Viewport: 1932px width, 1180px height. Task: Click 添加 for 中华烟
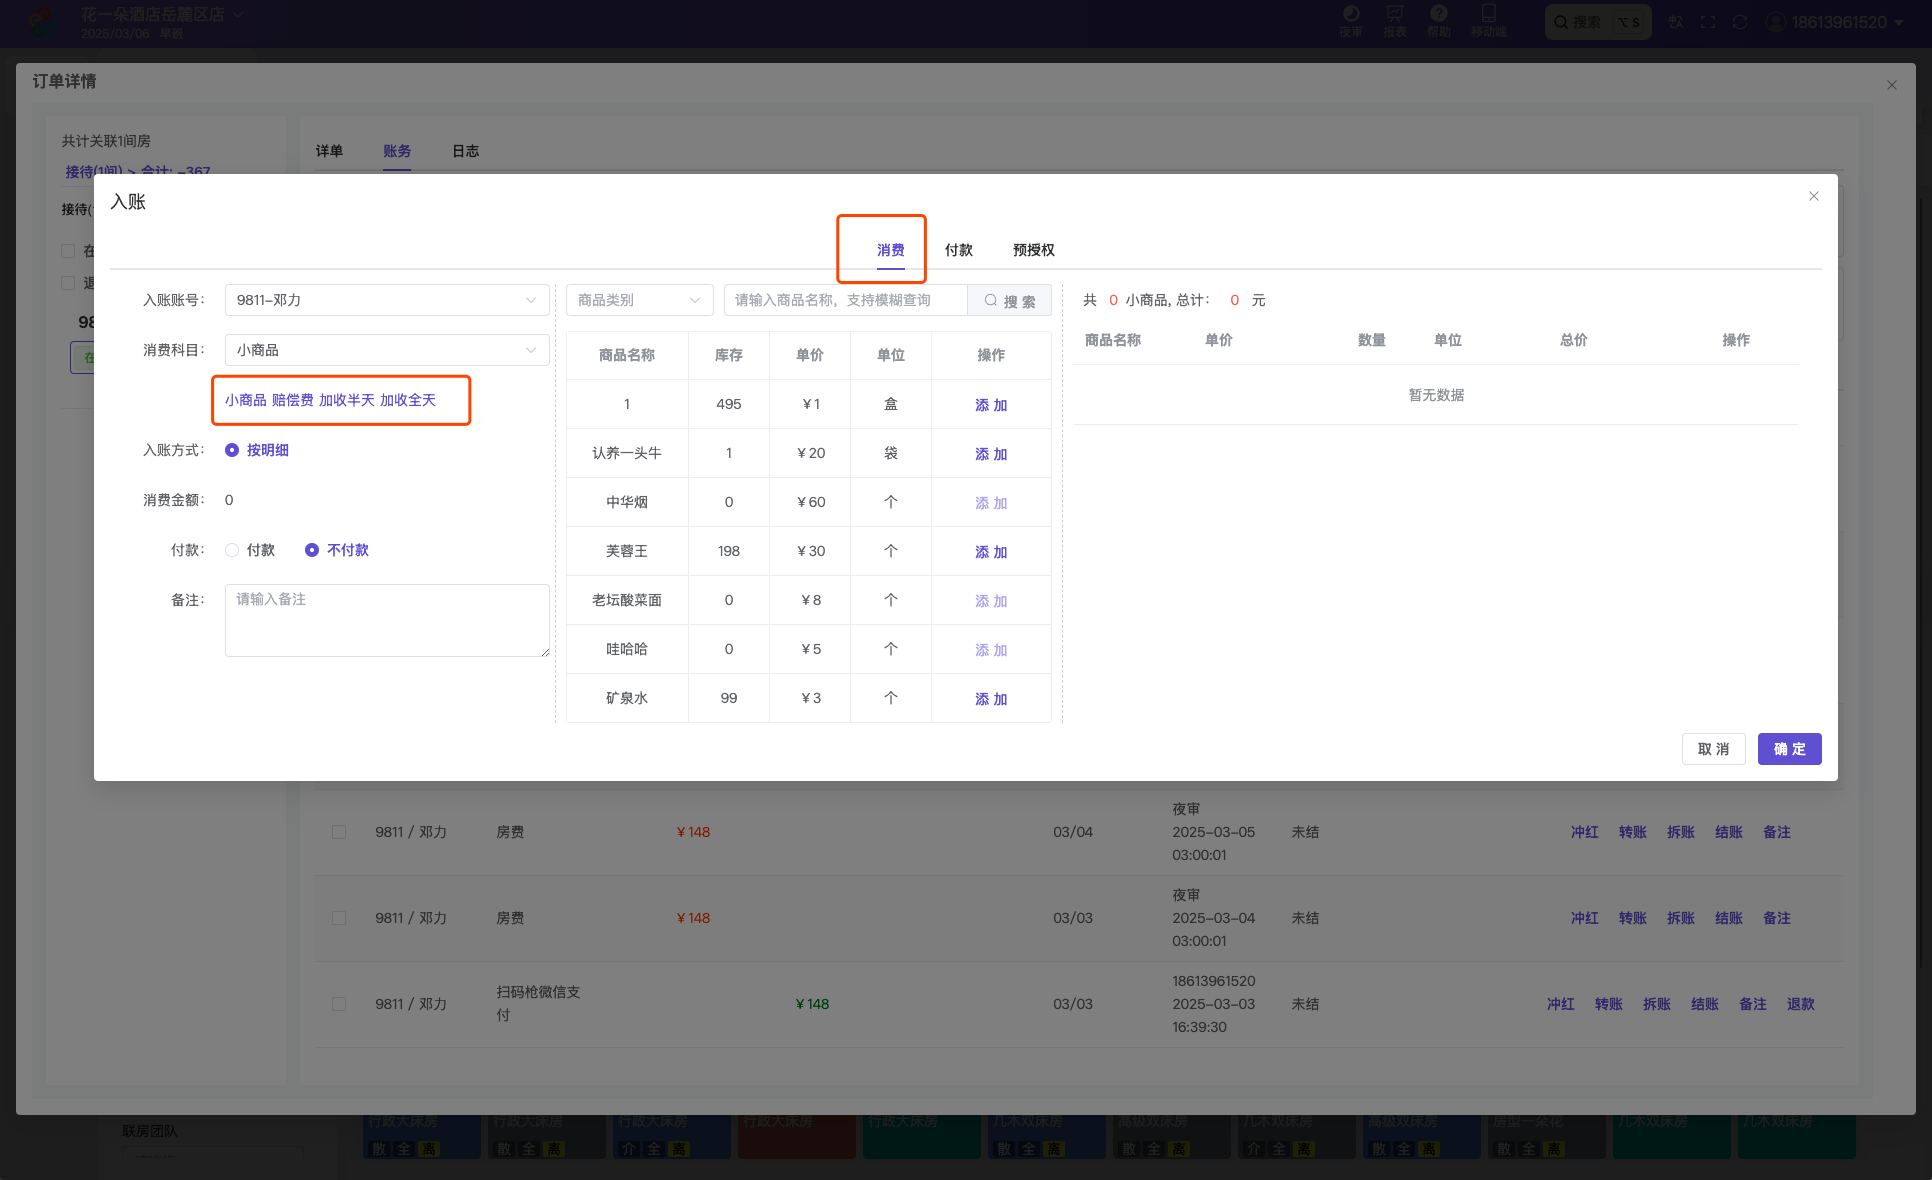pyautogui.click(x=991, y=503)
